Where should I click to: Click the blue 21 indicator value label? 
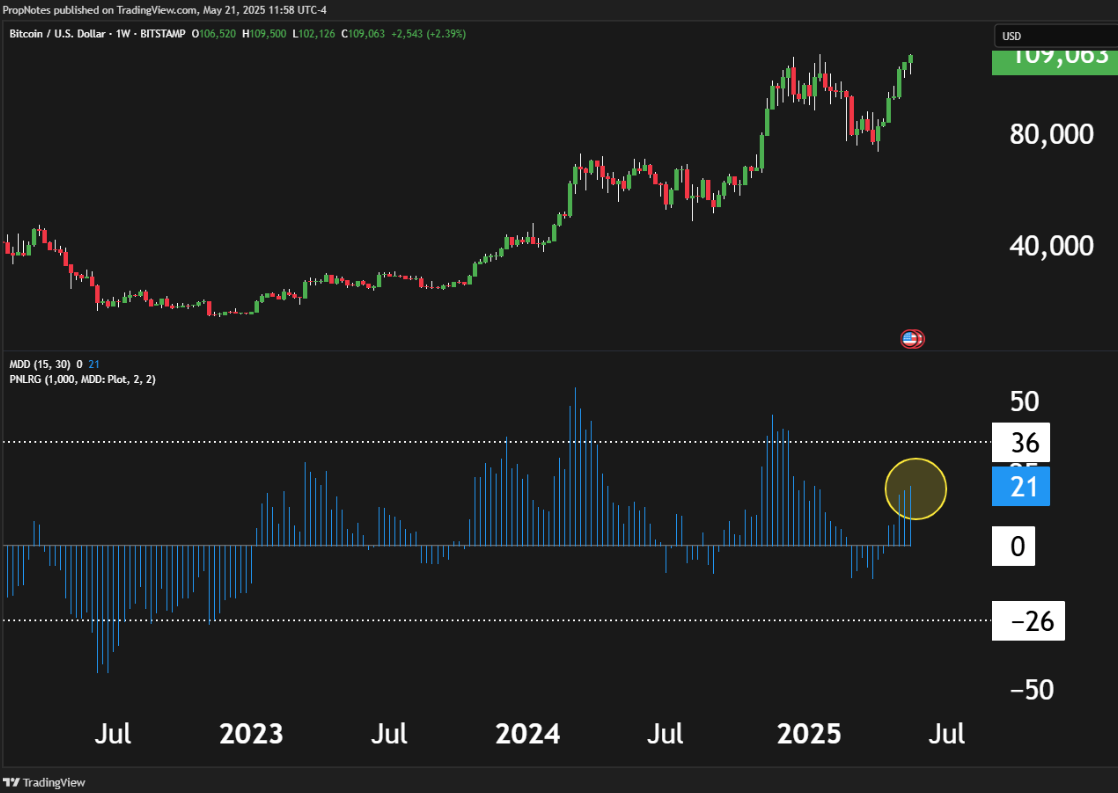click(1020, 487)
